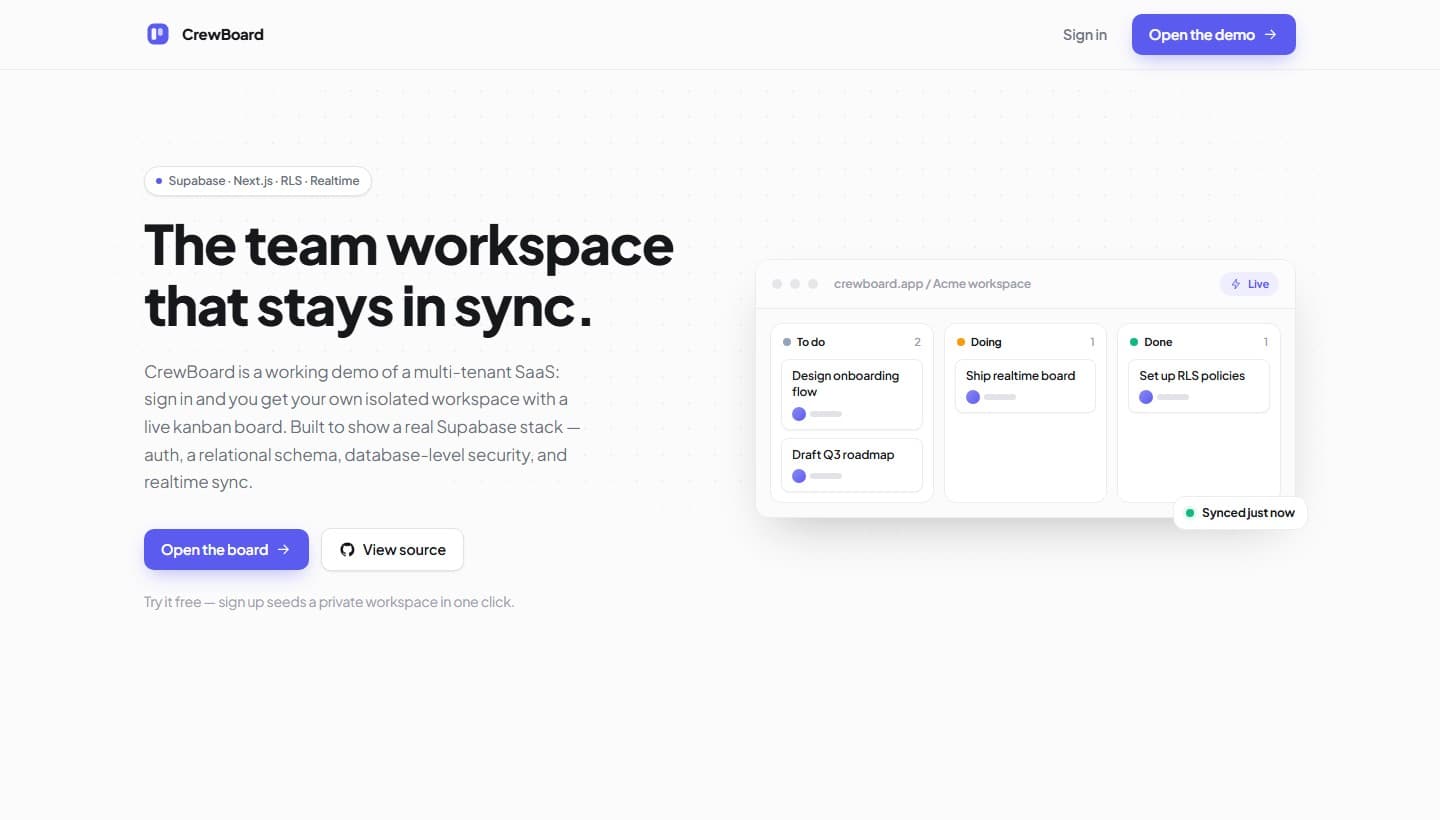Click the Live lightning badge
The width and height of the screenshot is (1440, 820).
tap(1249, 284)
